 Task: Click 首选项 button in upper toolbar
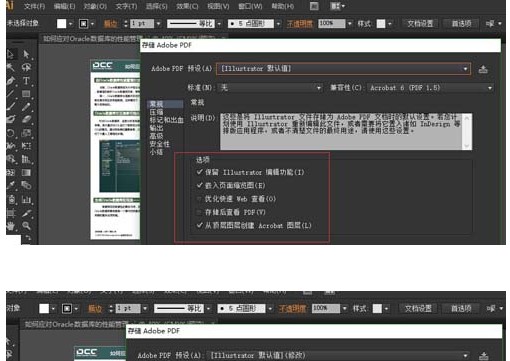(462, 24)
